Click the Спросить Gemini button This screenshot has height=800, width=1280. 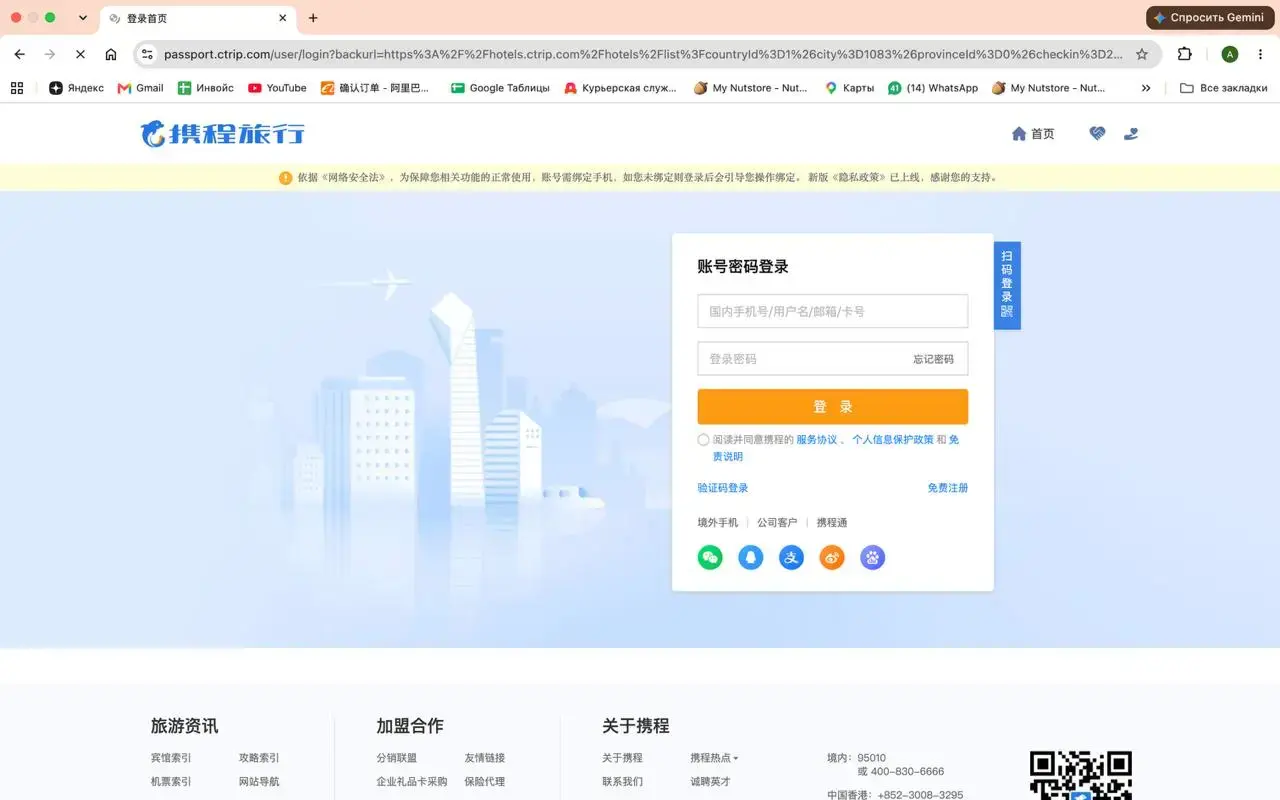tap(1209, 18)
